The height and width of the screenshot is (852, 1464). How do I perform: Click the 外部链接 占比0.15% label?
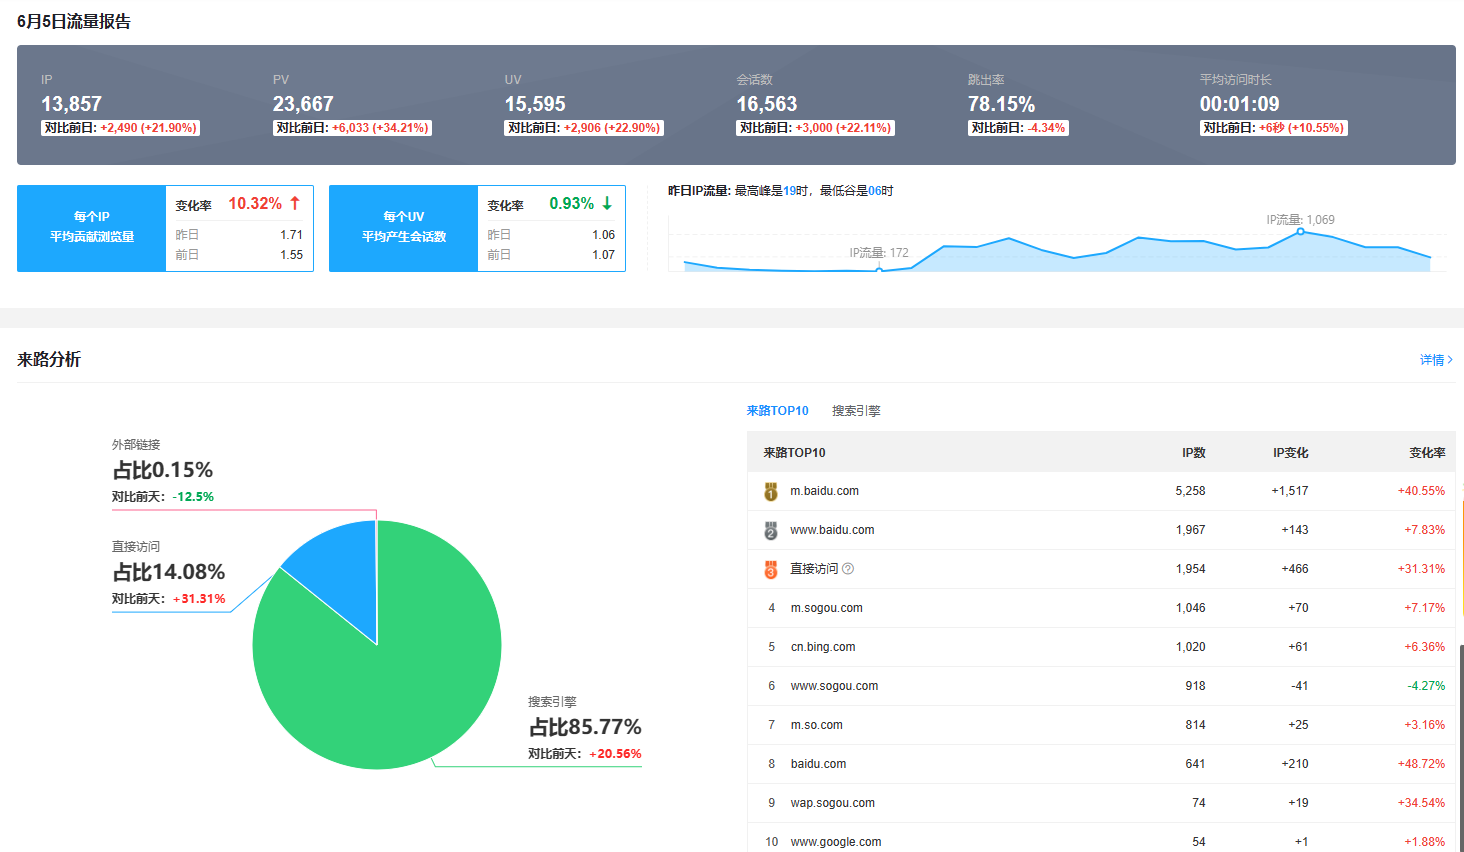[162, 470]
